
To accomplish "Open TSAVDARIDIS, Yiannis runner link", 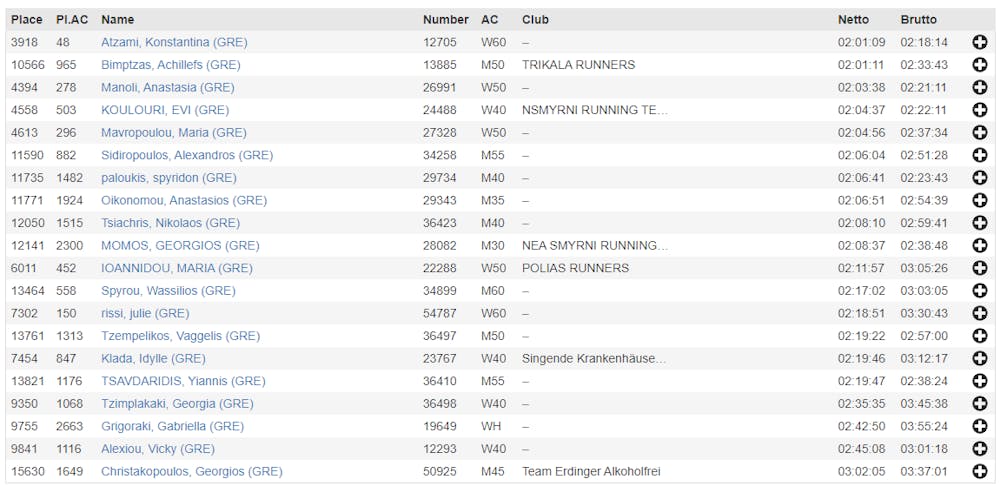I will [x=183, y=381].
